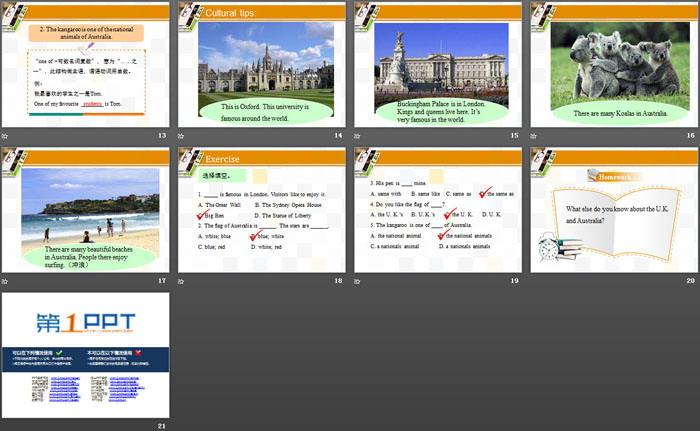Click slide number label 21
Image resolution: width=700 pixels, height=431 pixels.
pyautogui.click(x=162, y=426)
